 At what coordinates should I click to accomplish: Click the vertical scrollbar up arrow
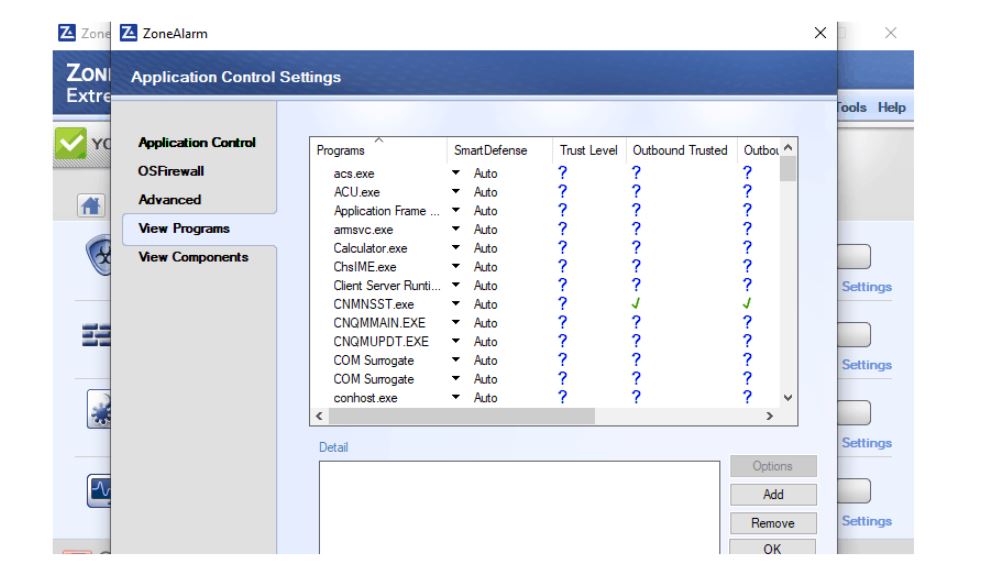788,148
